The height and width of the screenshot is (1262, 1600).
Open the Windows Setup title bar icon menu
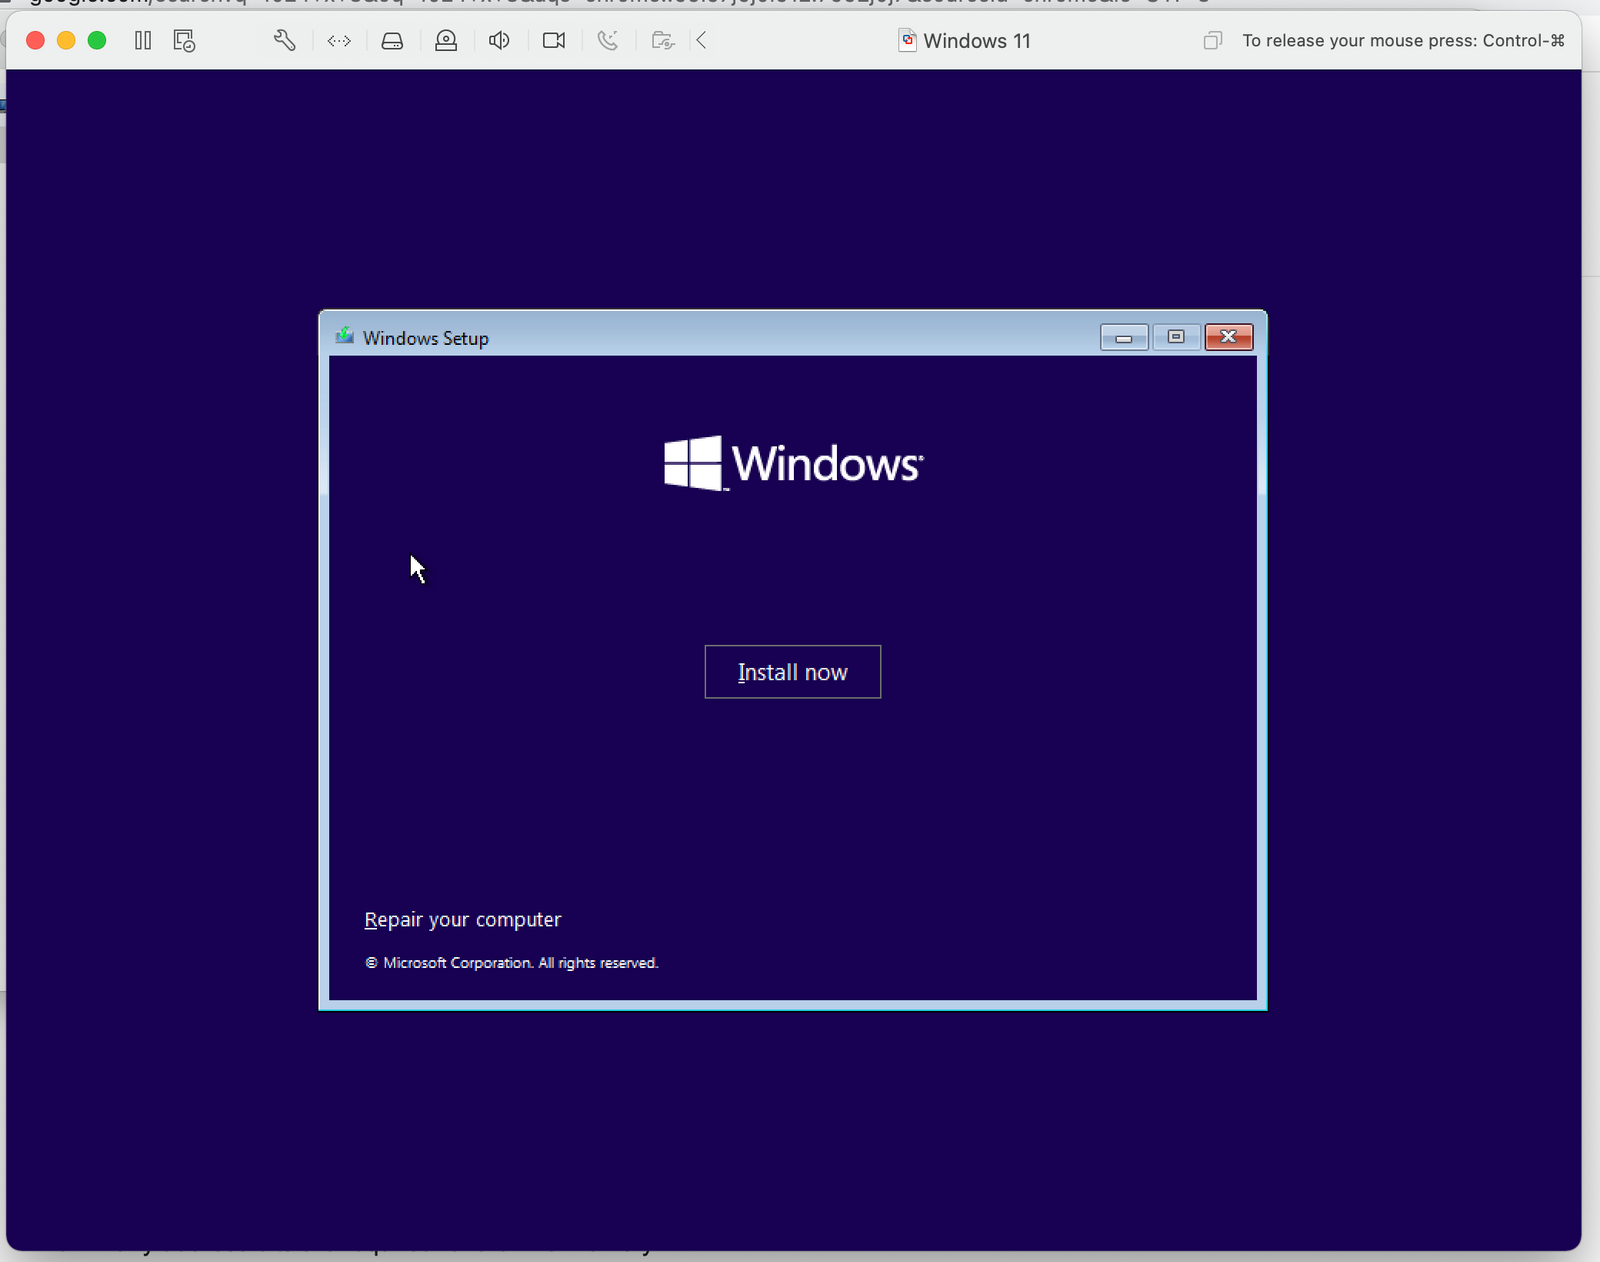coord(345,337)
